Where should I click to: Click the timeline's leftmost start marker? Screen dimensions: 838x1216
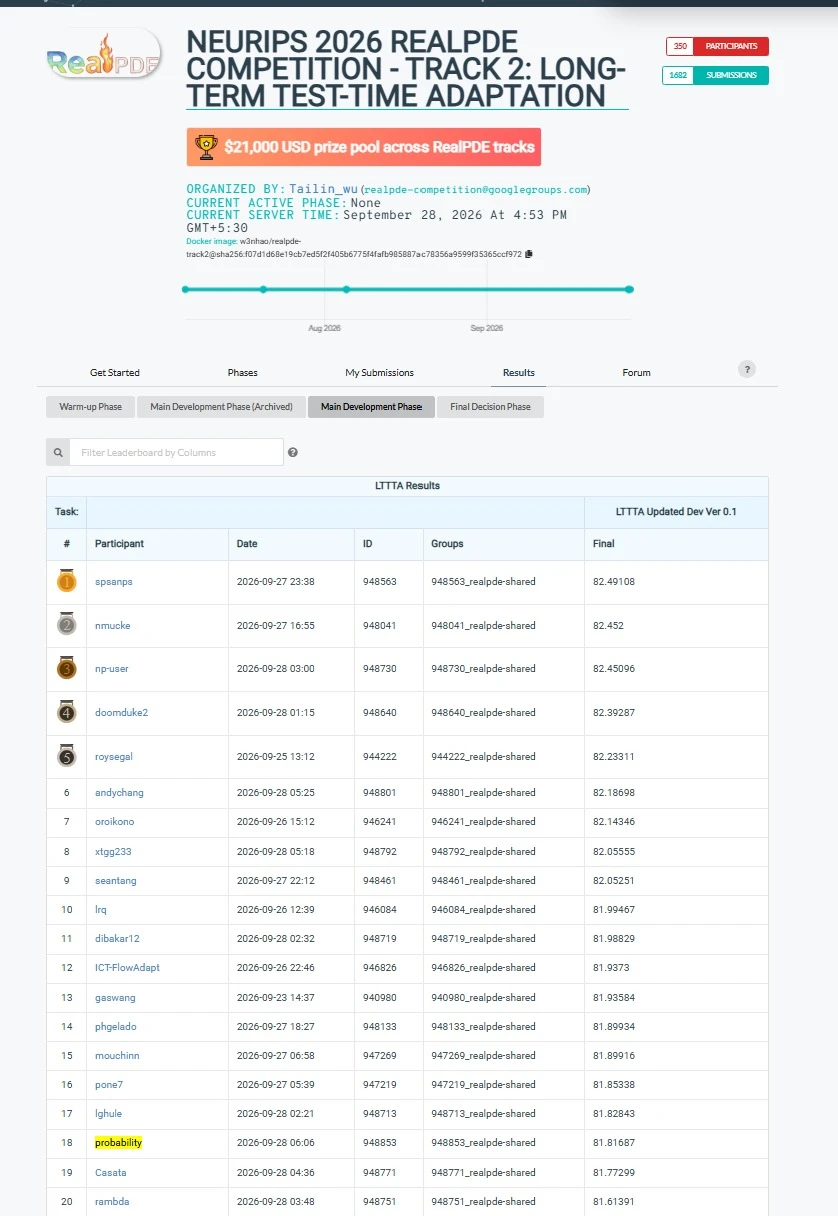(185, 289)
